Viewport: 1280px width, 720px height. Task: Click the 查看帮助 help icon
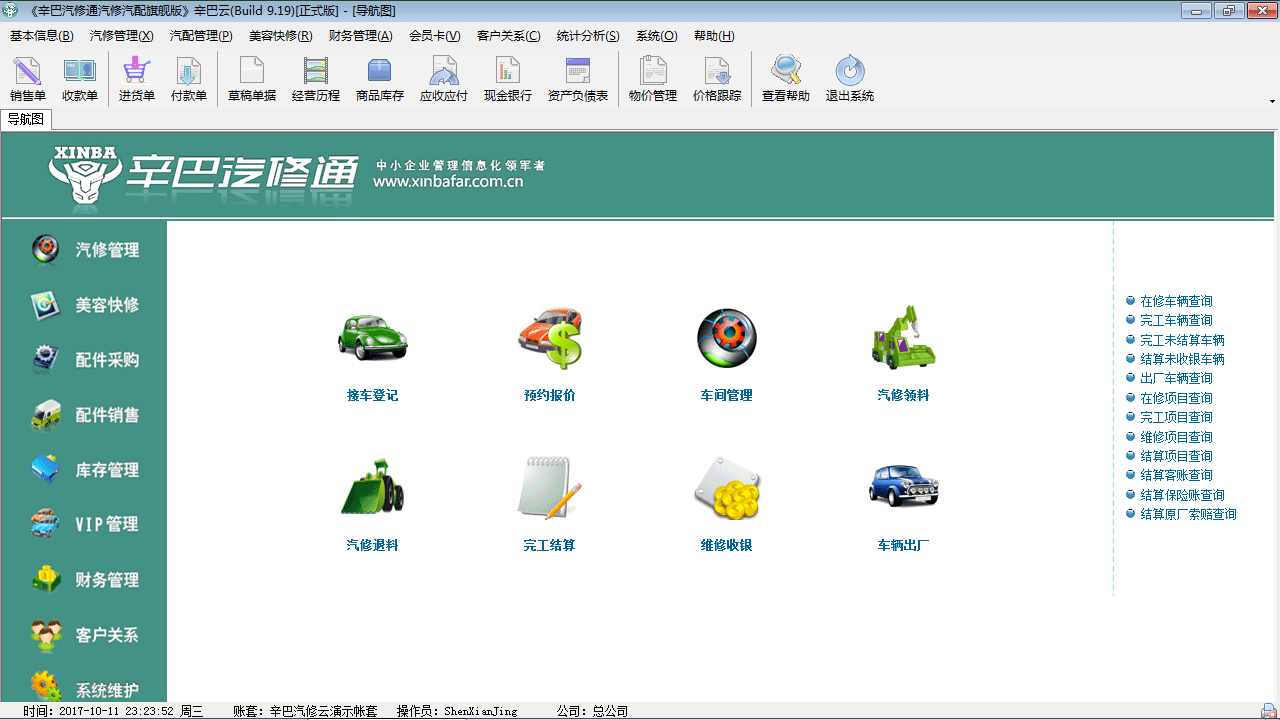coord(786,79)
